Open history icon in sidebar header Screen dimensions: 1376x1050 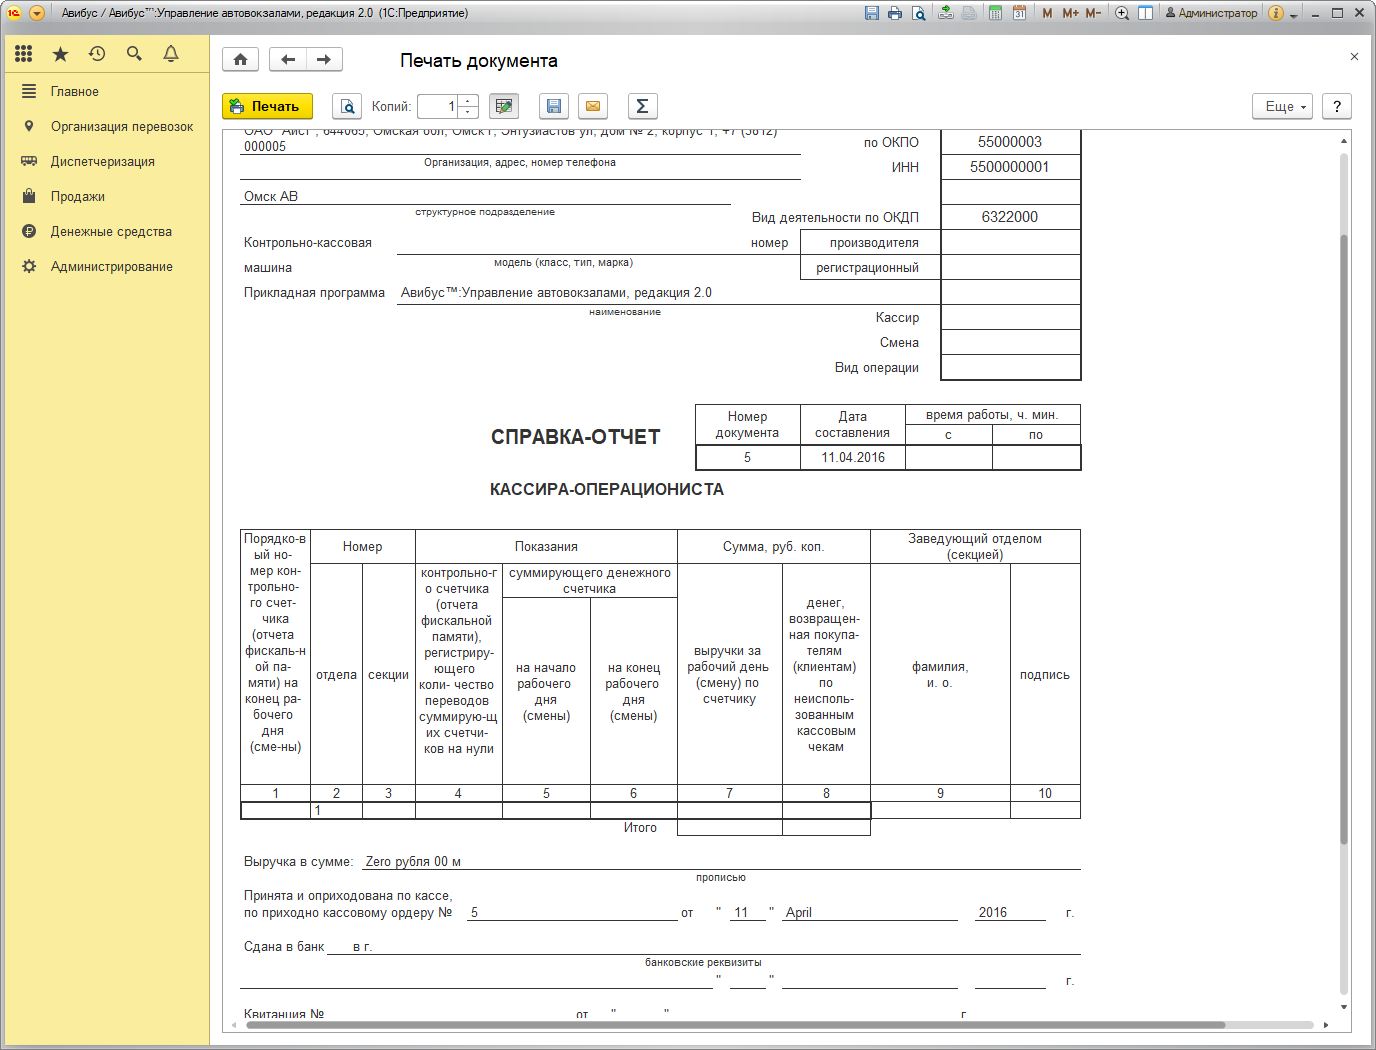tap(97, 54)
